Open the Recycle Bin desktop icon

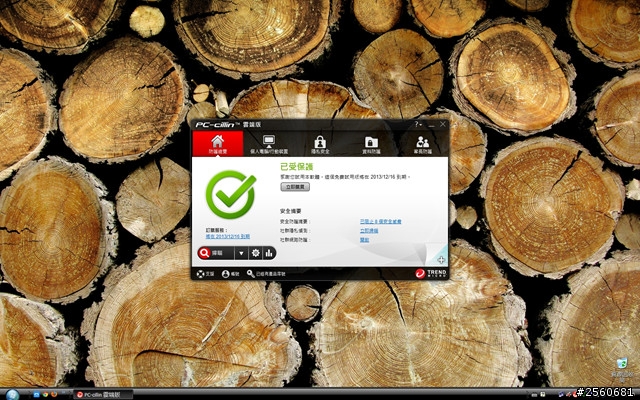[622, 369]
